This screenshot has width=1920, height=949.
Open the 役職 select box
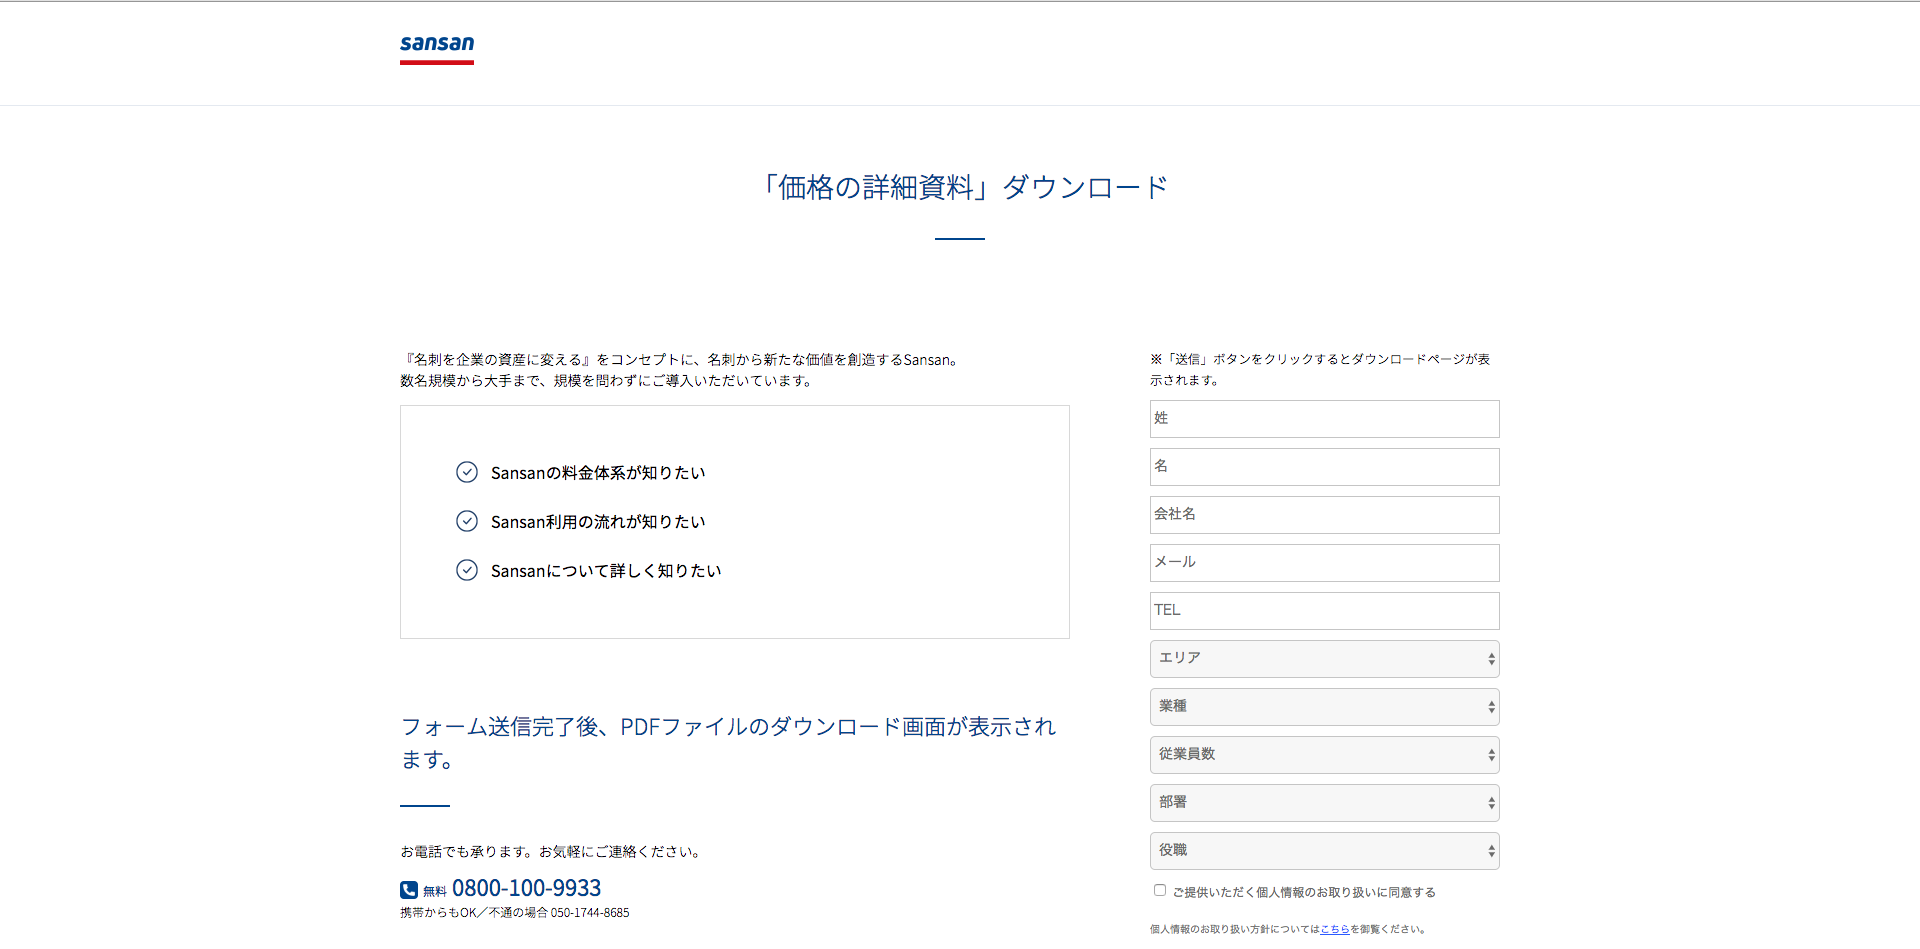[1325, 851]
